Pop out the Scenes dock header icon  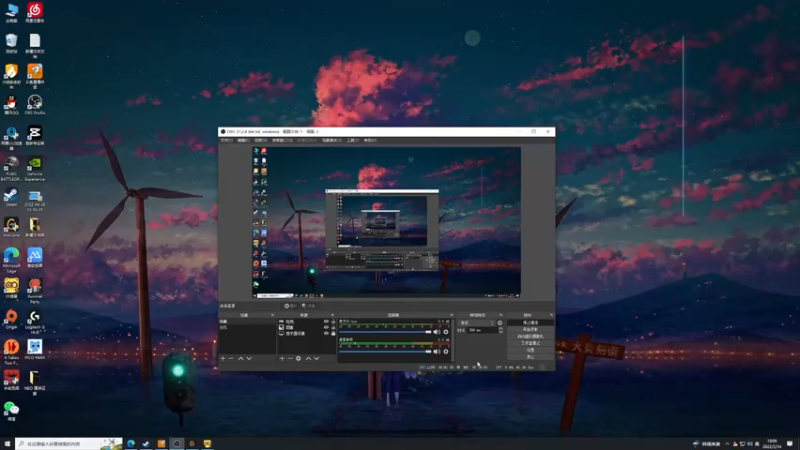pos(272,315)
